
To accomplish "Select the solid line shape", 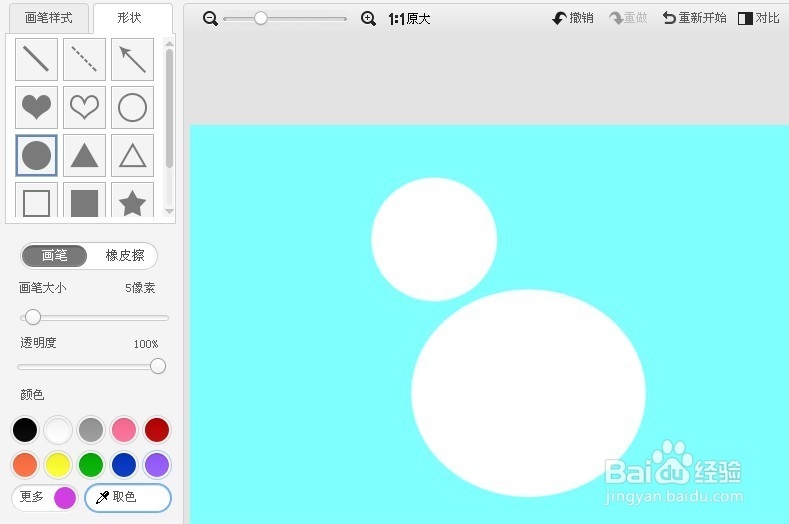I will click(36, 59).
